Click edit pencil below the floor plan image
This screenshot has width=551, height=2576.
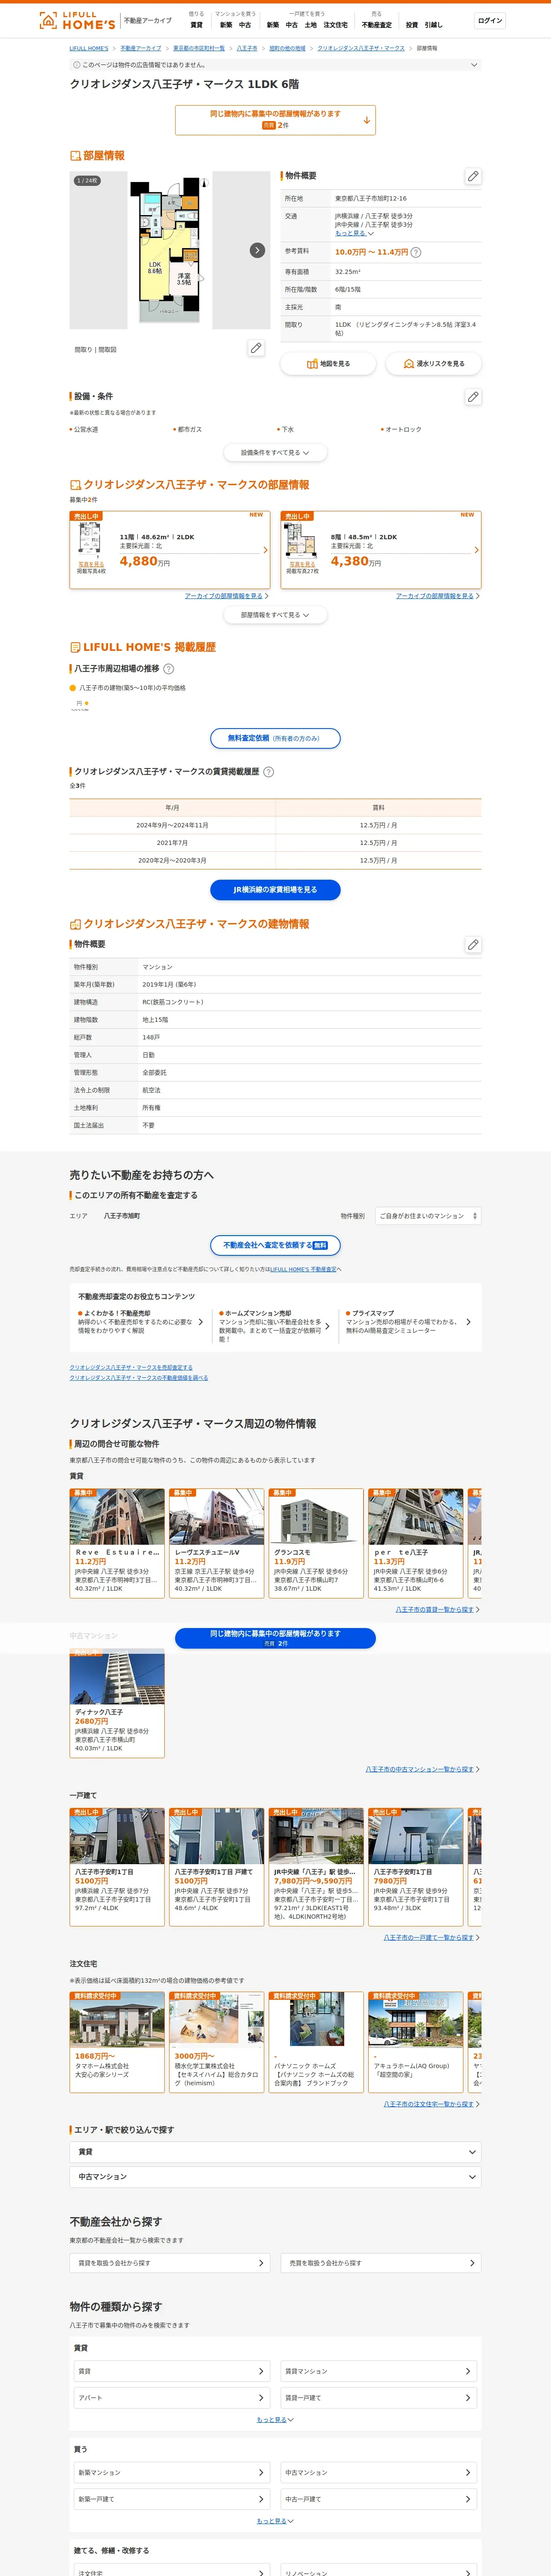(256, 348)
